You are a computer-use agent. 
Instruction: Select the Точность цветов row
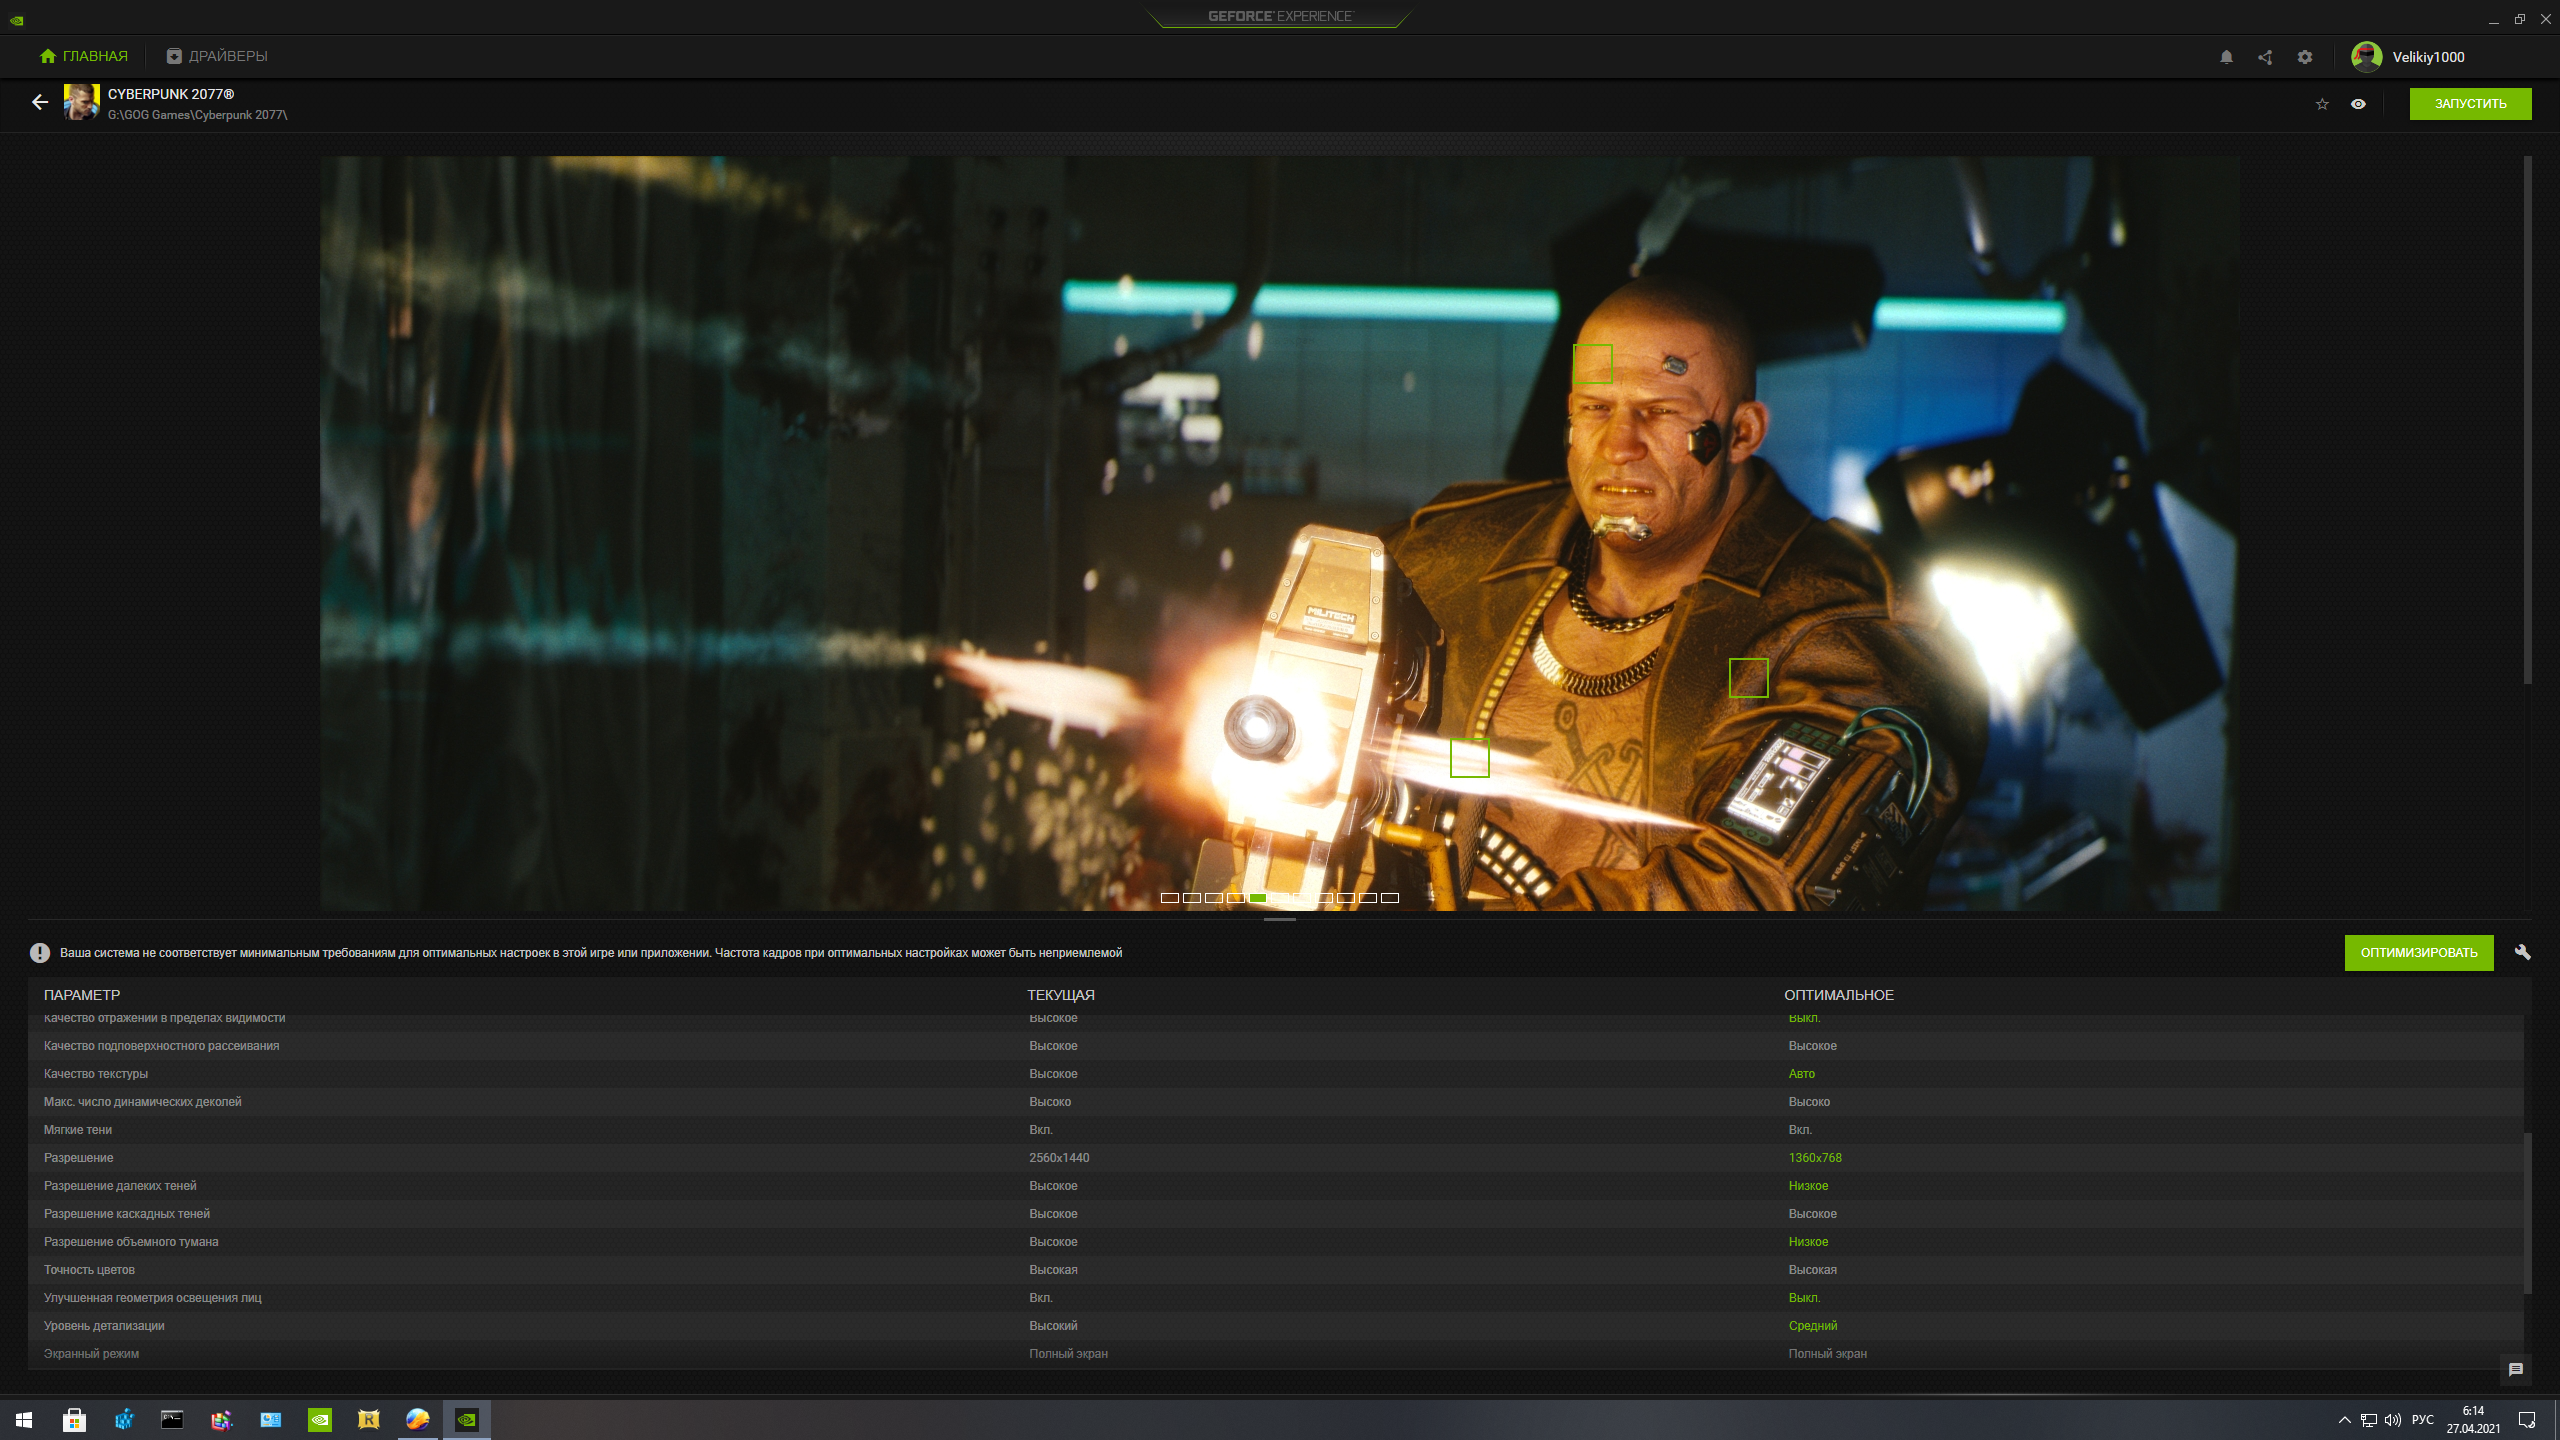tap(1276, 1270)
